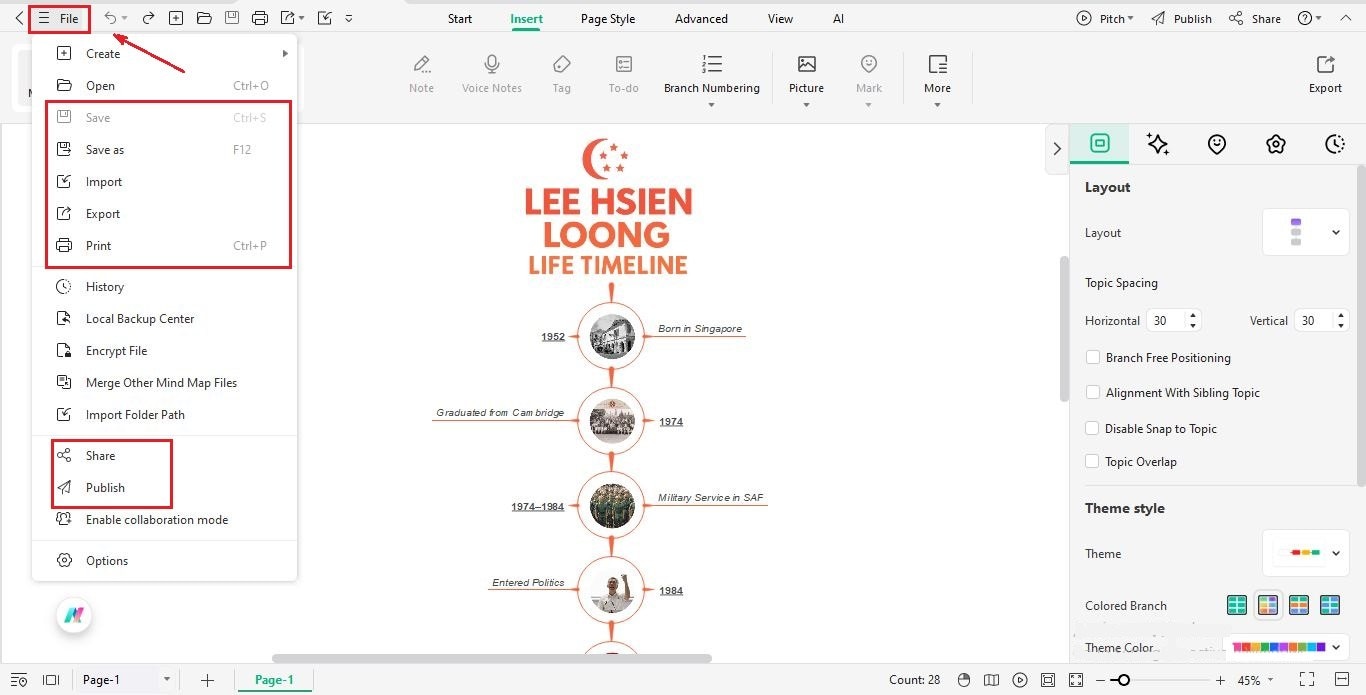Viewport: 1366px width, 695px height.
Task: Select the first Colored Branch swatch
Action: (x=1237, y=605)
